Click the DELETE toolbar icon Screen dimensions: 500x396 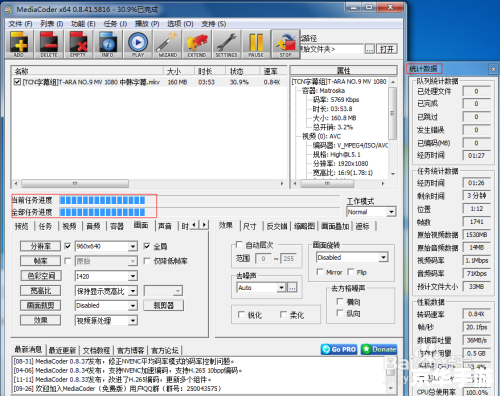(x=49, y=44)
